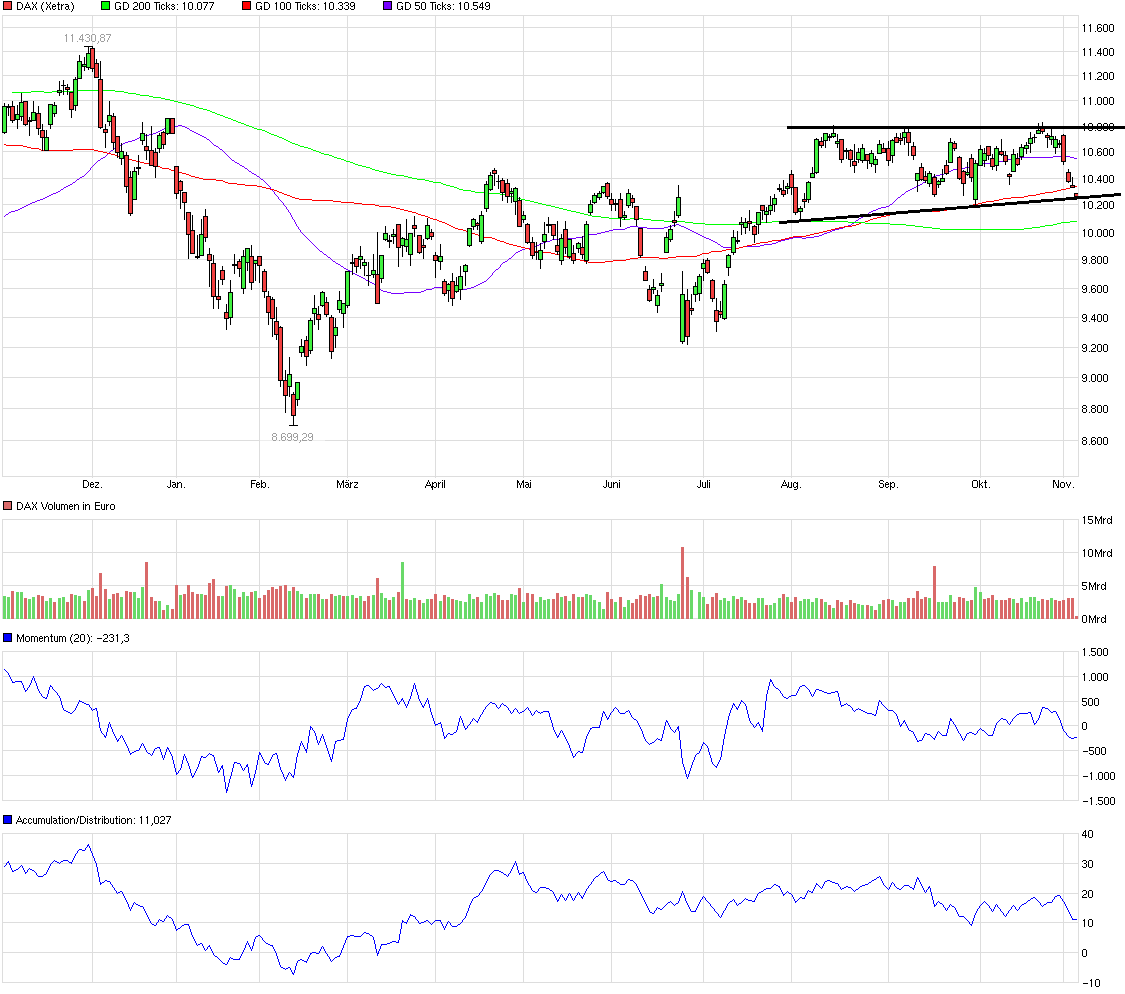Image resolution: width=1125 pixels, height=994 pixels.
Task: Click the green GD 200 legend swatch
Action: [105, 6]
